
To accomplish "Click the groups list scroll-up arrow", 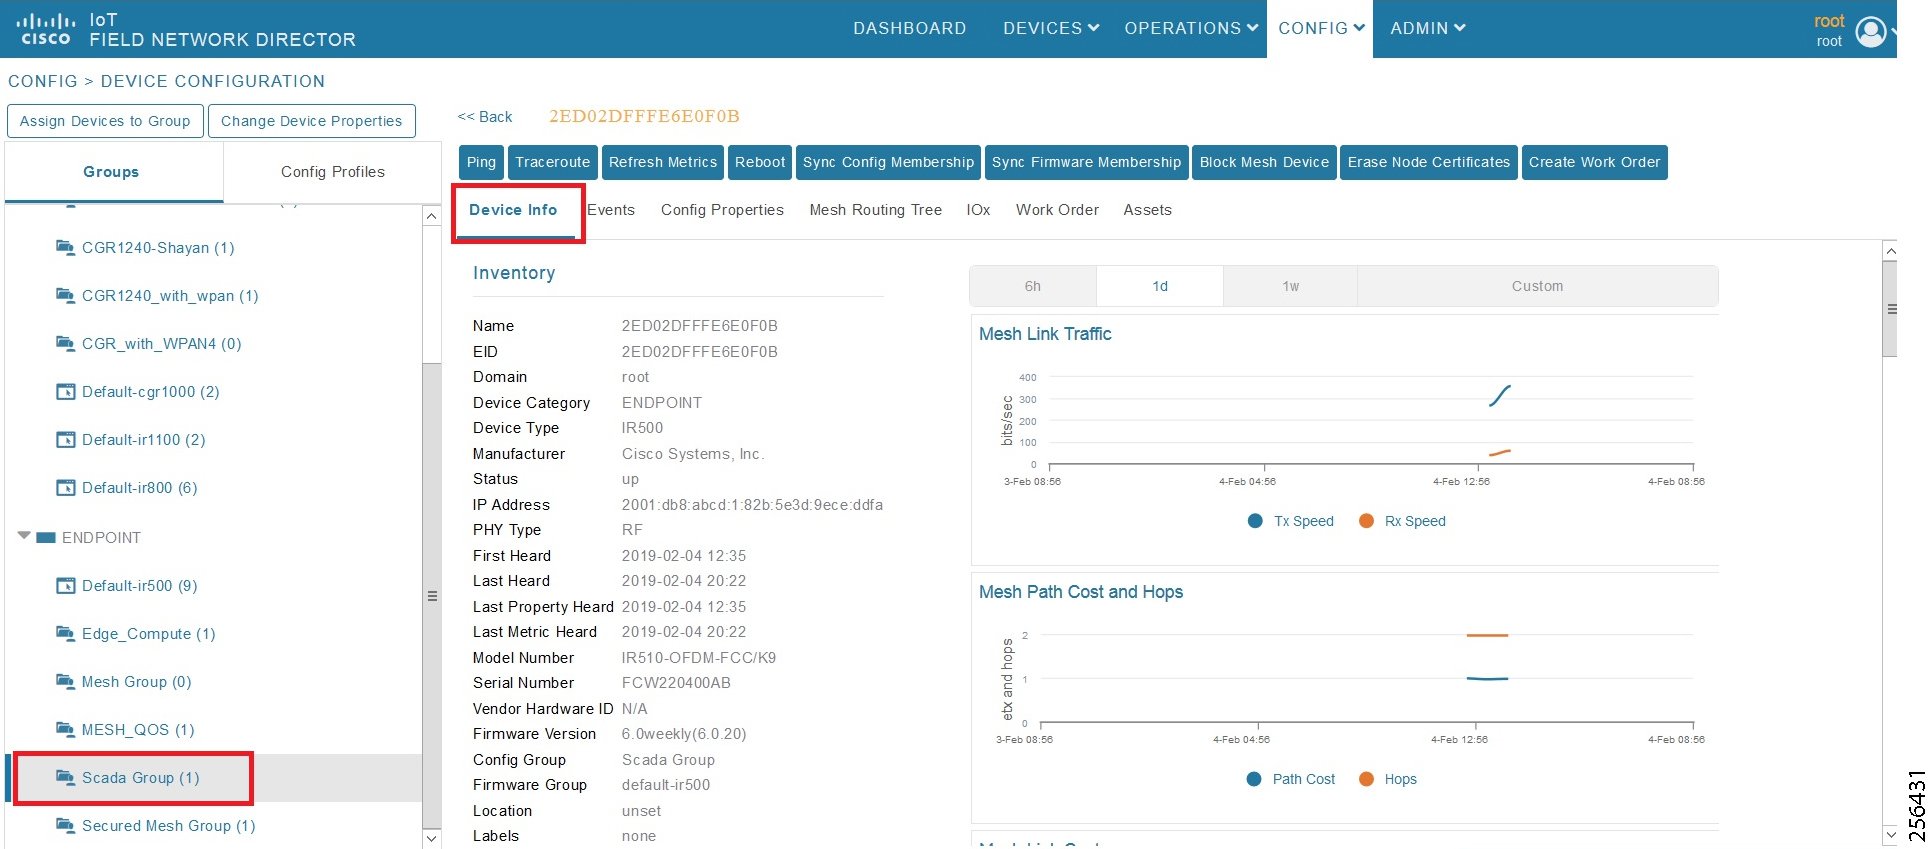I will coord(432,216).
